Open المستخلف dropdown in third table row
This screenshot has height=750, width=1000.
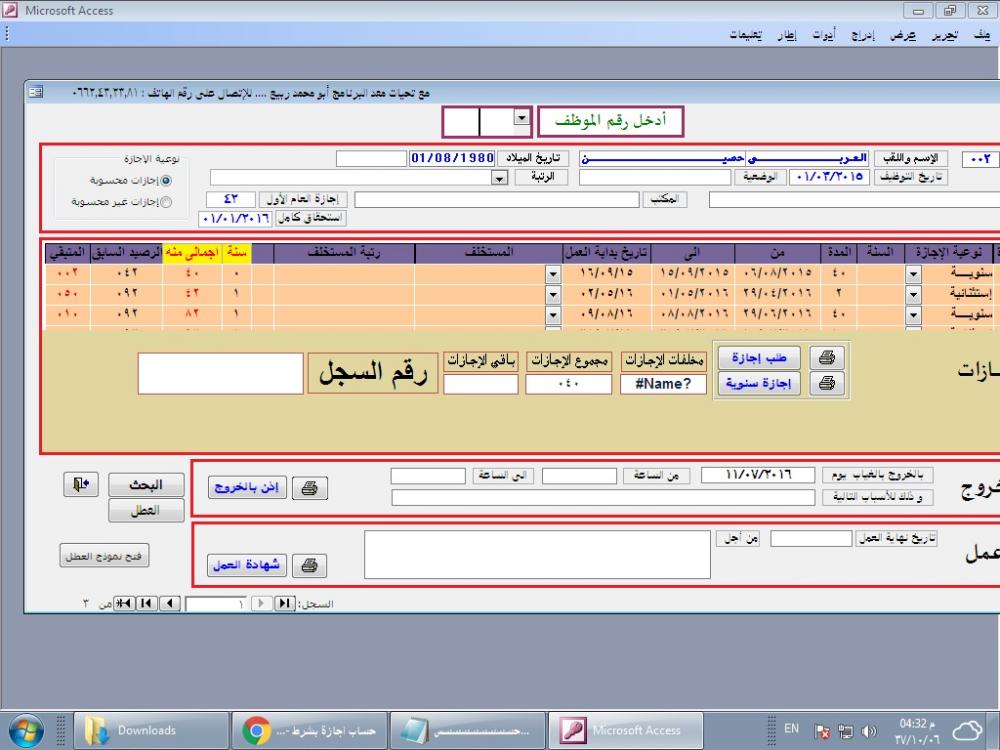tap(552, 314)
